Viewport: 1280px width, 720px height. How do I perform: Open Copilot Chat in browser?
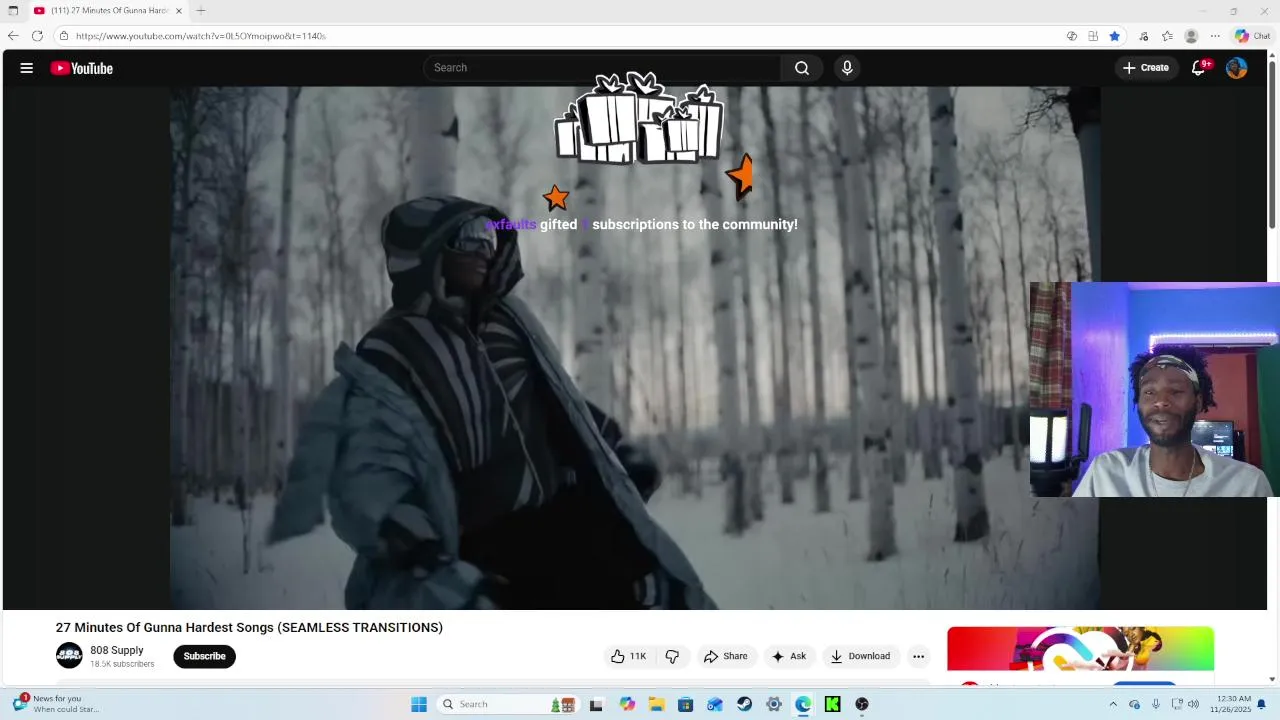click(1252, 36)
